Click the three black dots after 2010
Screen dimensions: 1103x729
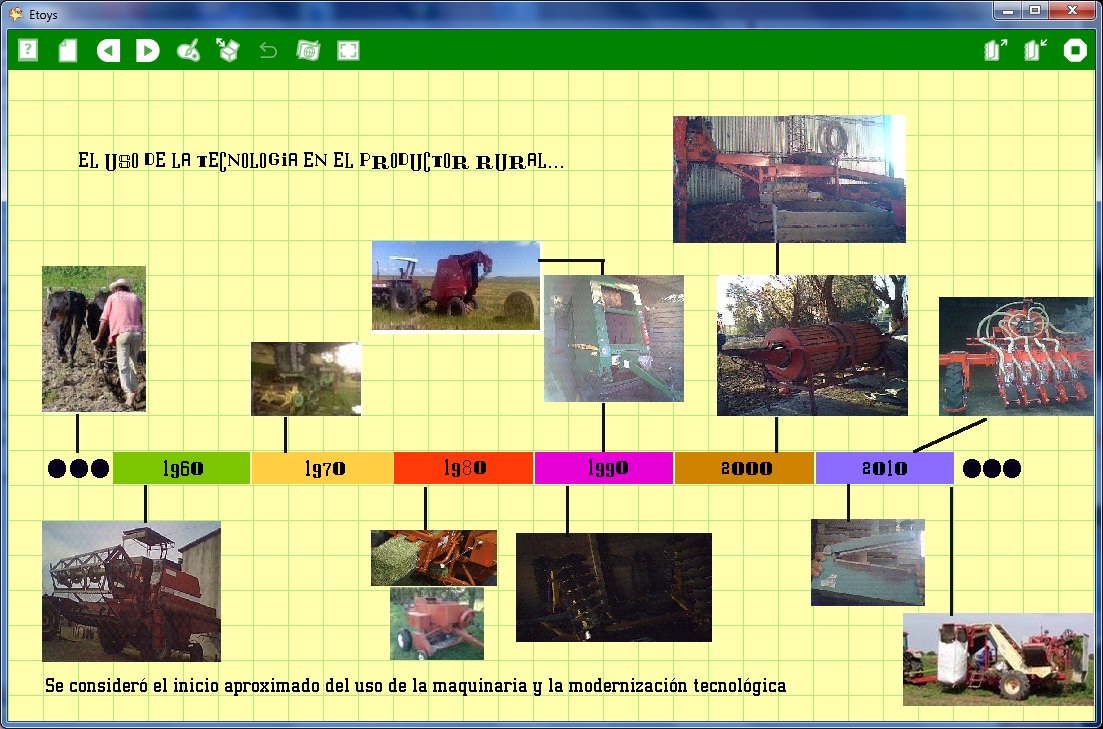[991, 469]
